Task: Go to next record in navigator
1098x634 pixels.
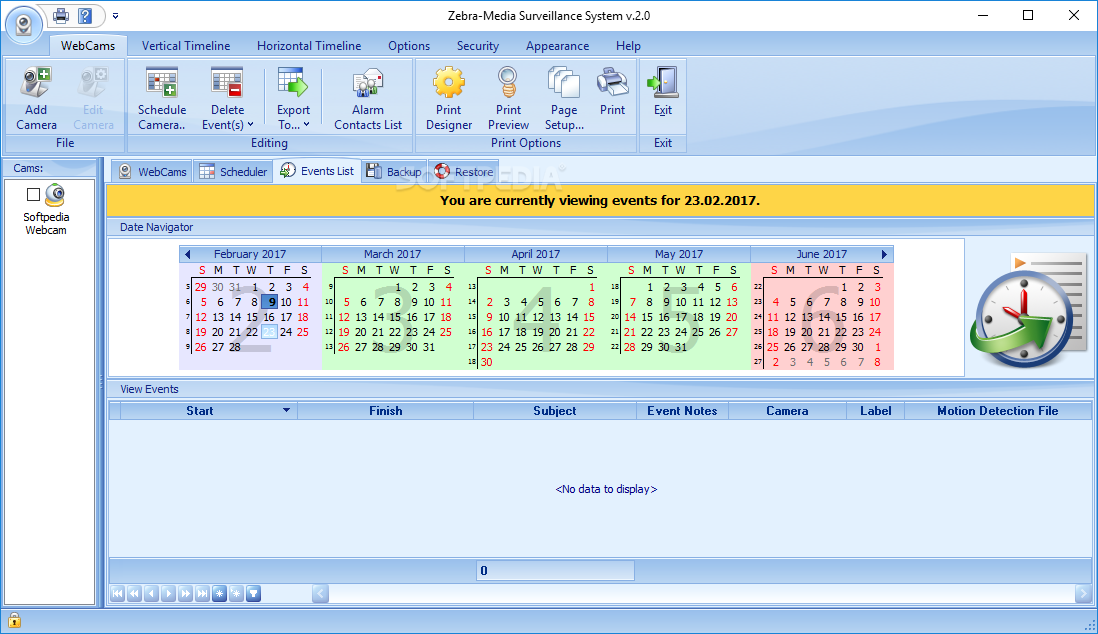Action: [x=168, y=594]
